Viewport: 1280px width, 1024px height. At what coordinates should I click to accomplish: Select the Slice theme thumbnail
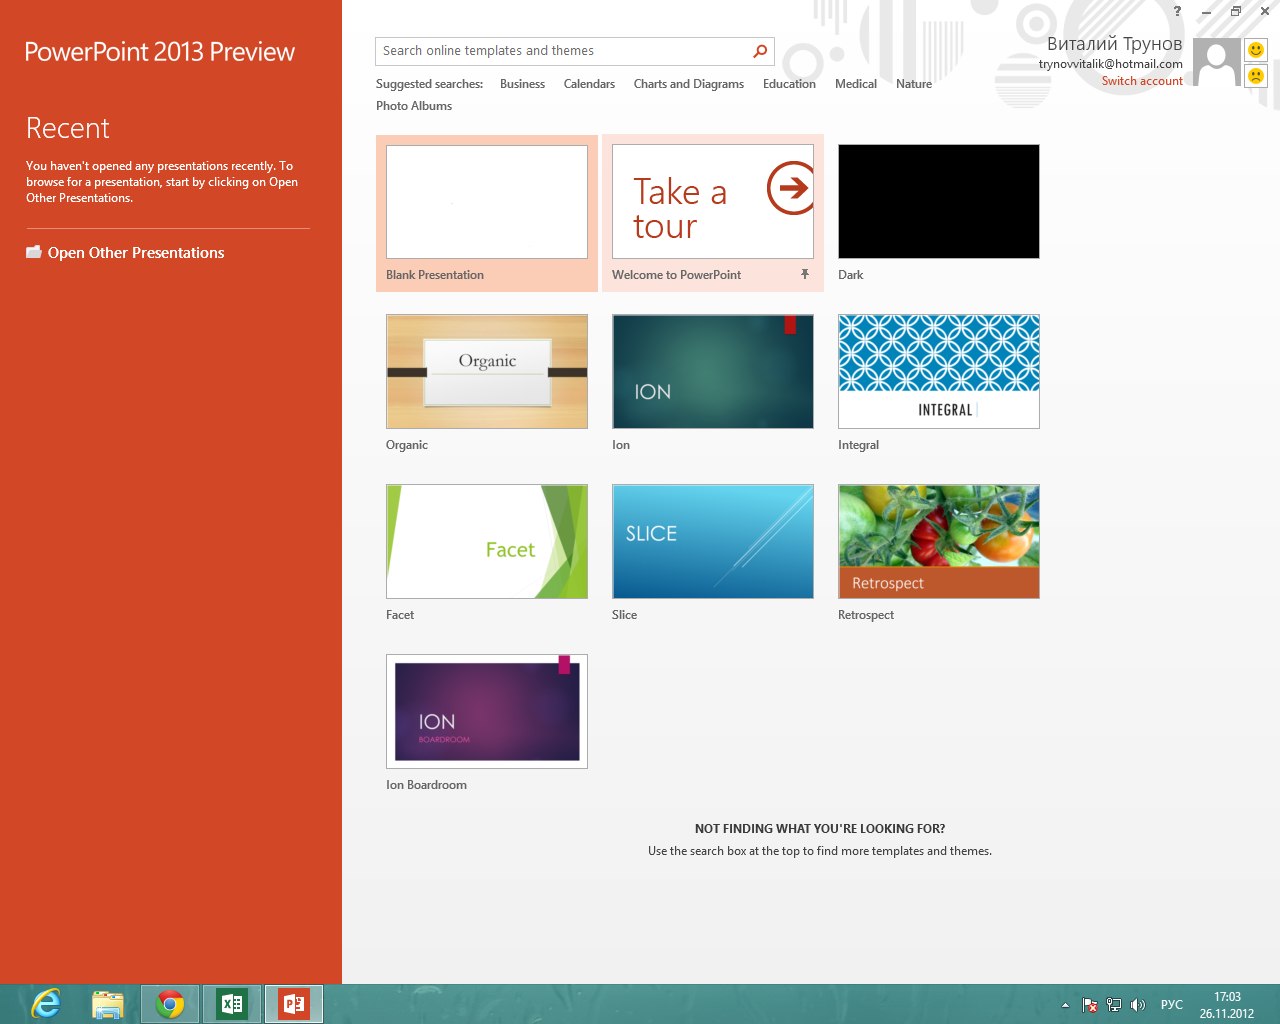[713, 542]
